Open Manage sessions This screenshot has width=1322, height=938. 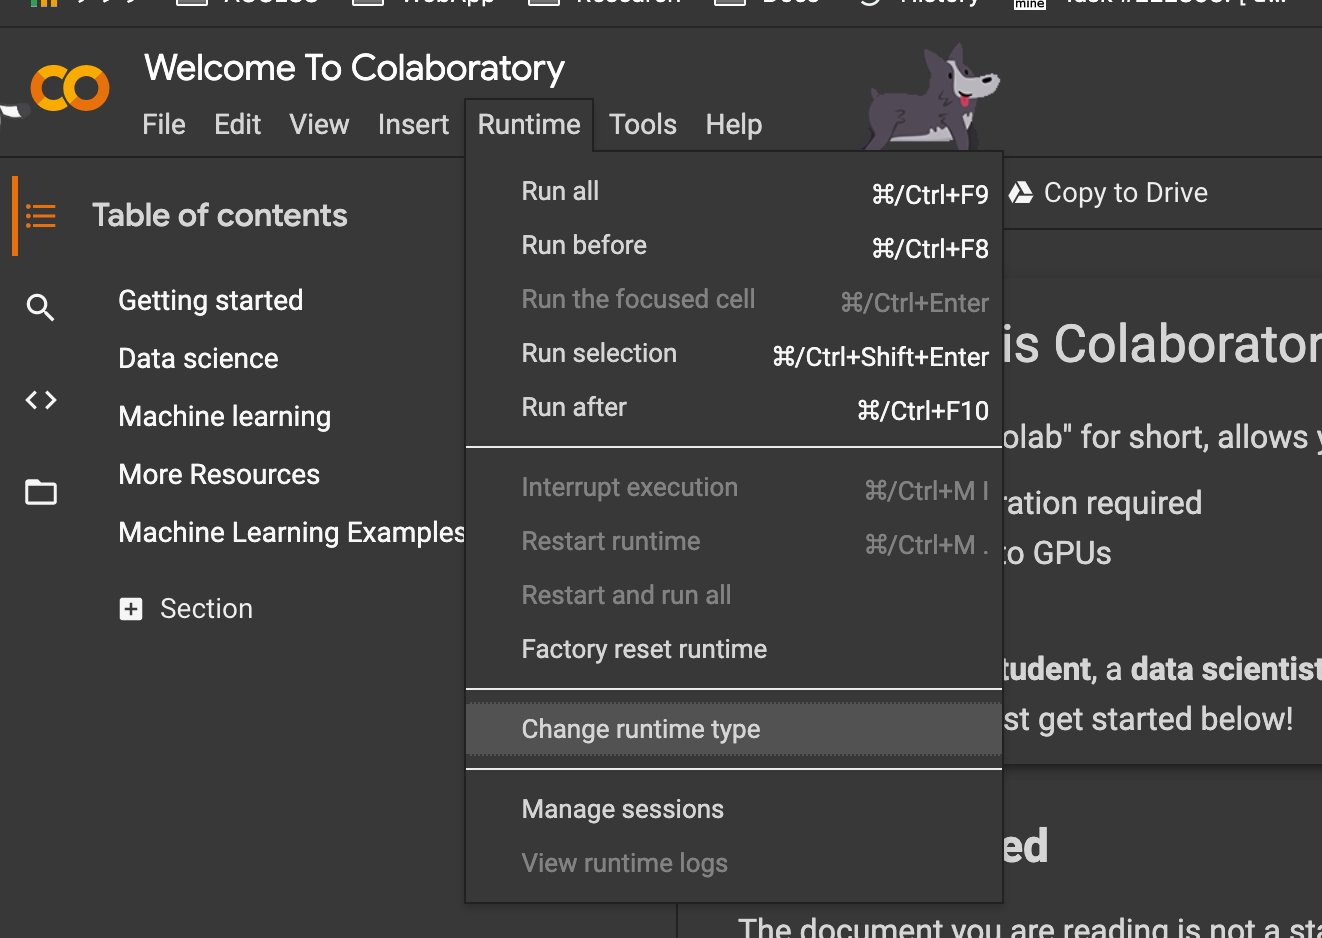coord(622,810)
